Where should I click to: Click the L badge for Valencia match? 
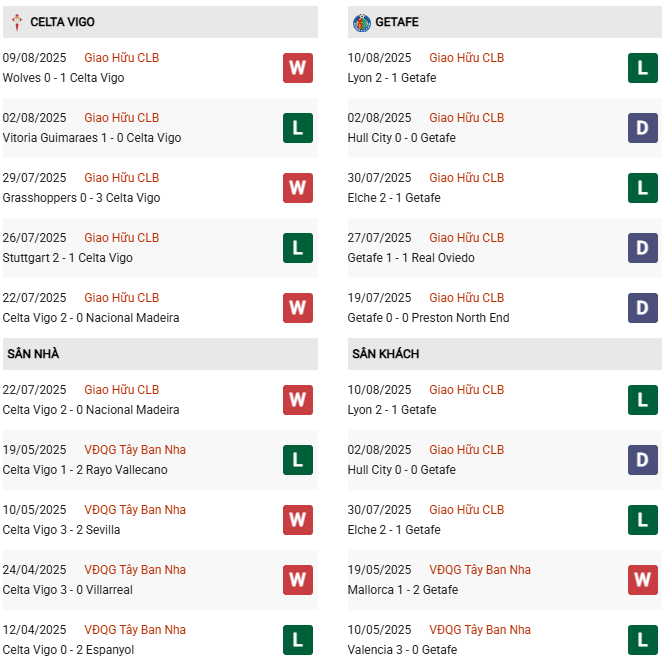(642, 640)
